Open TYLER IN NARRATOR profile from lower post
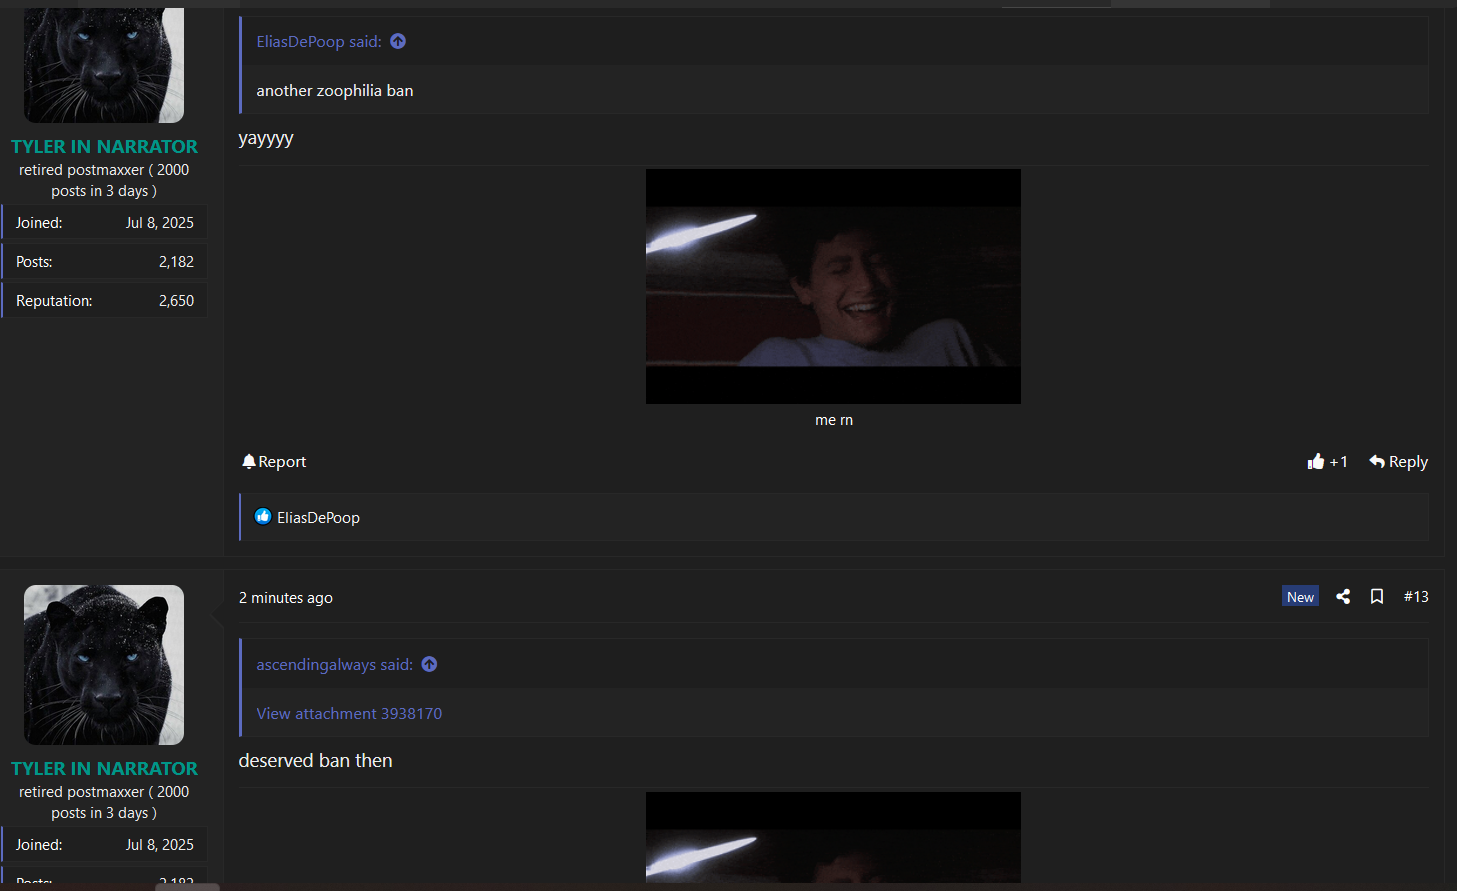 click(x=104, y=768)
